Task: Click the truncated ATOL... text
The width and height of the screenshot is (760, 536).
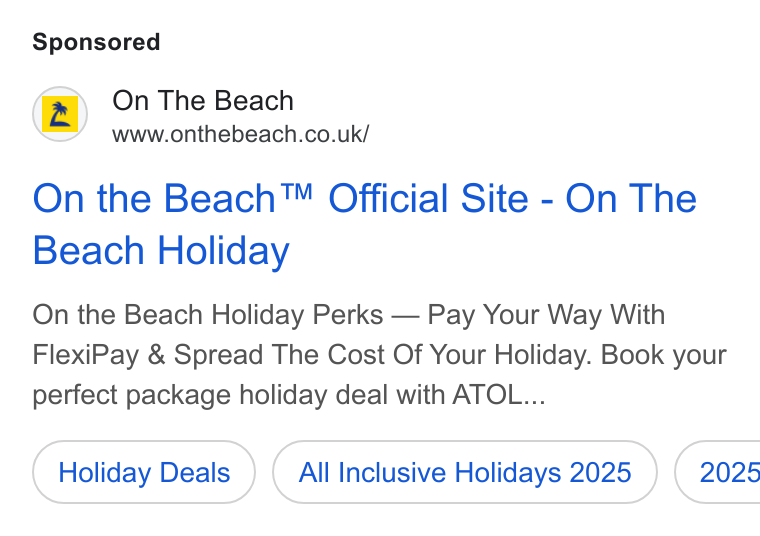Action: pos(499,394)
